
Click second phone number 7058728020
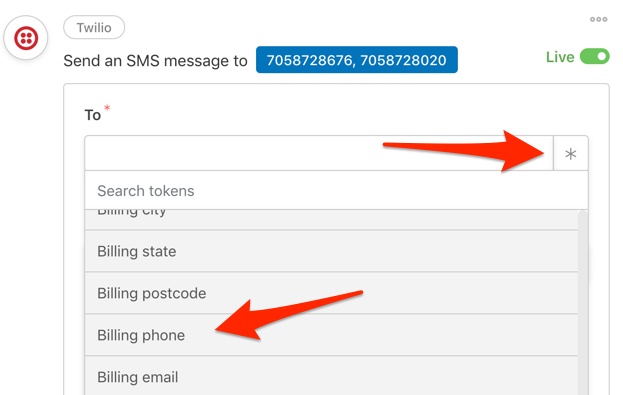[403, 60]
